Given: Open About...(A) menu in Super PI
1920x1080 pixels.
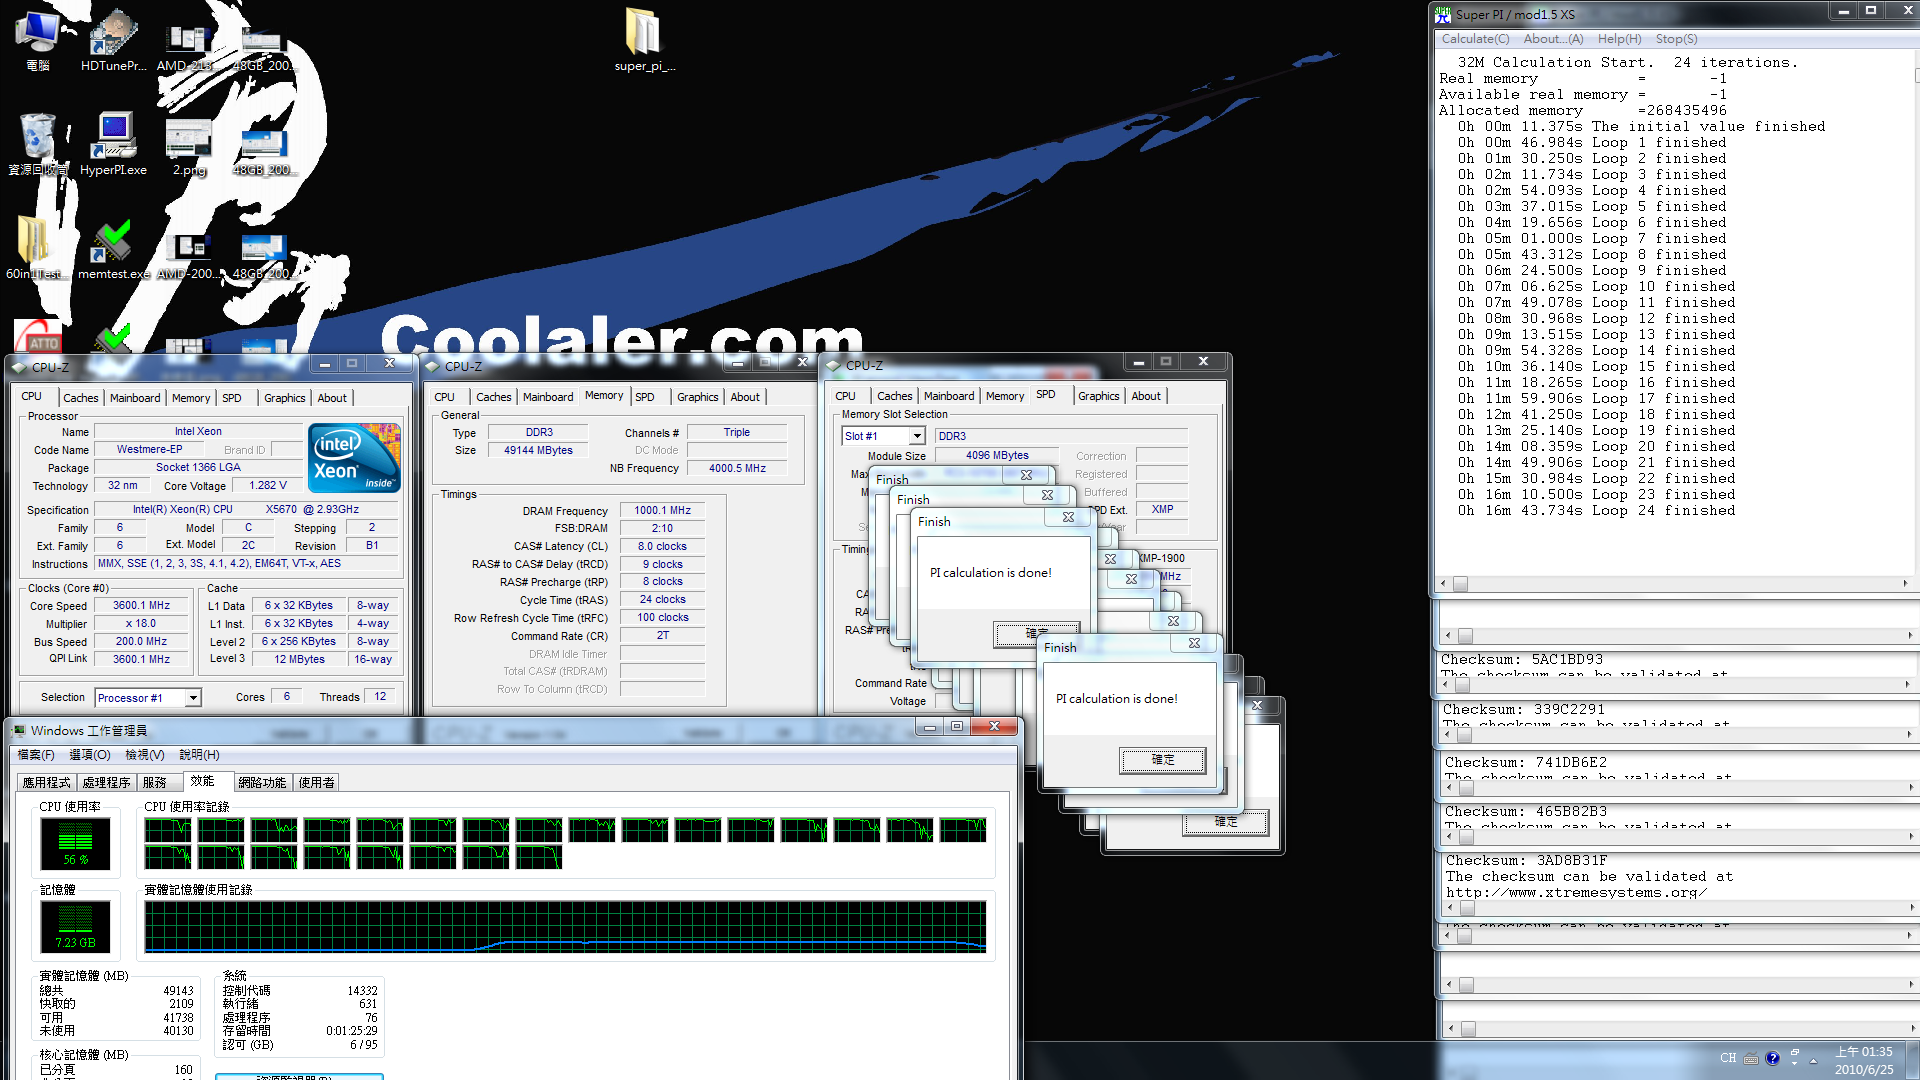Looking at the screenshot, I should point(1553,39).
